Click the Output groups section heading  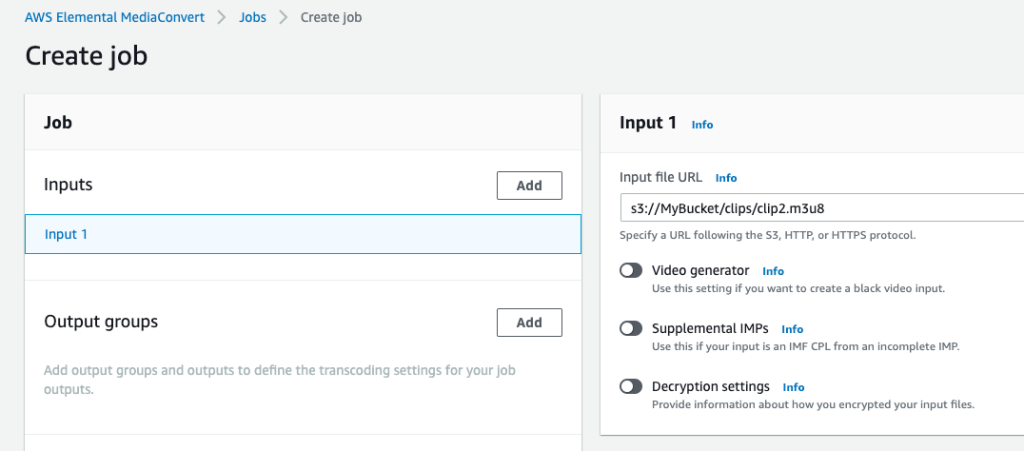coord(101,322)
